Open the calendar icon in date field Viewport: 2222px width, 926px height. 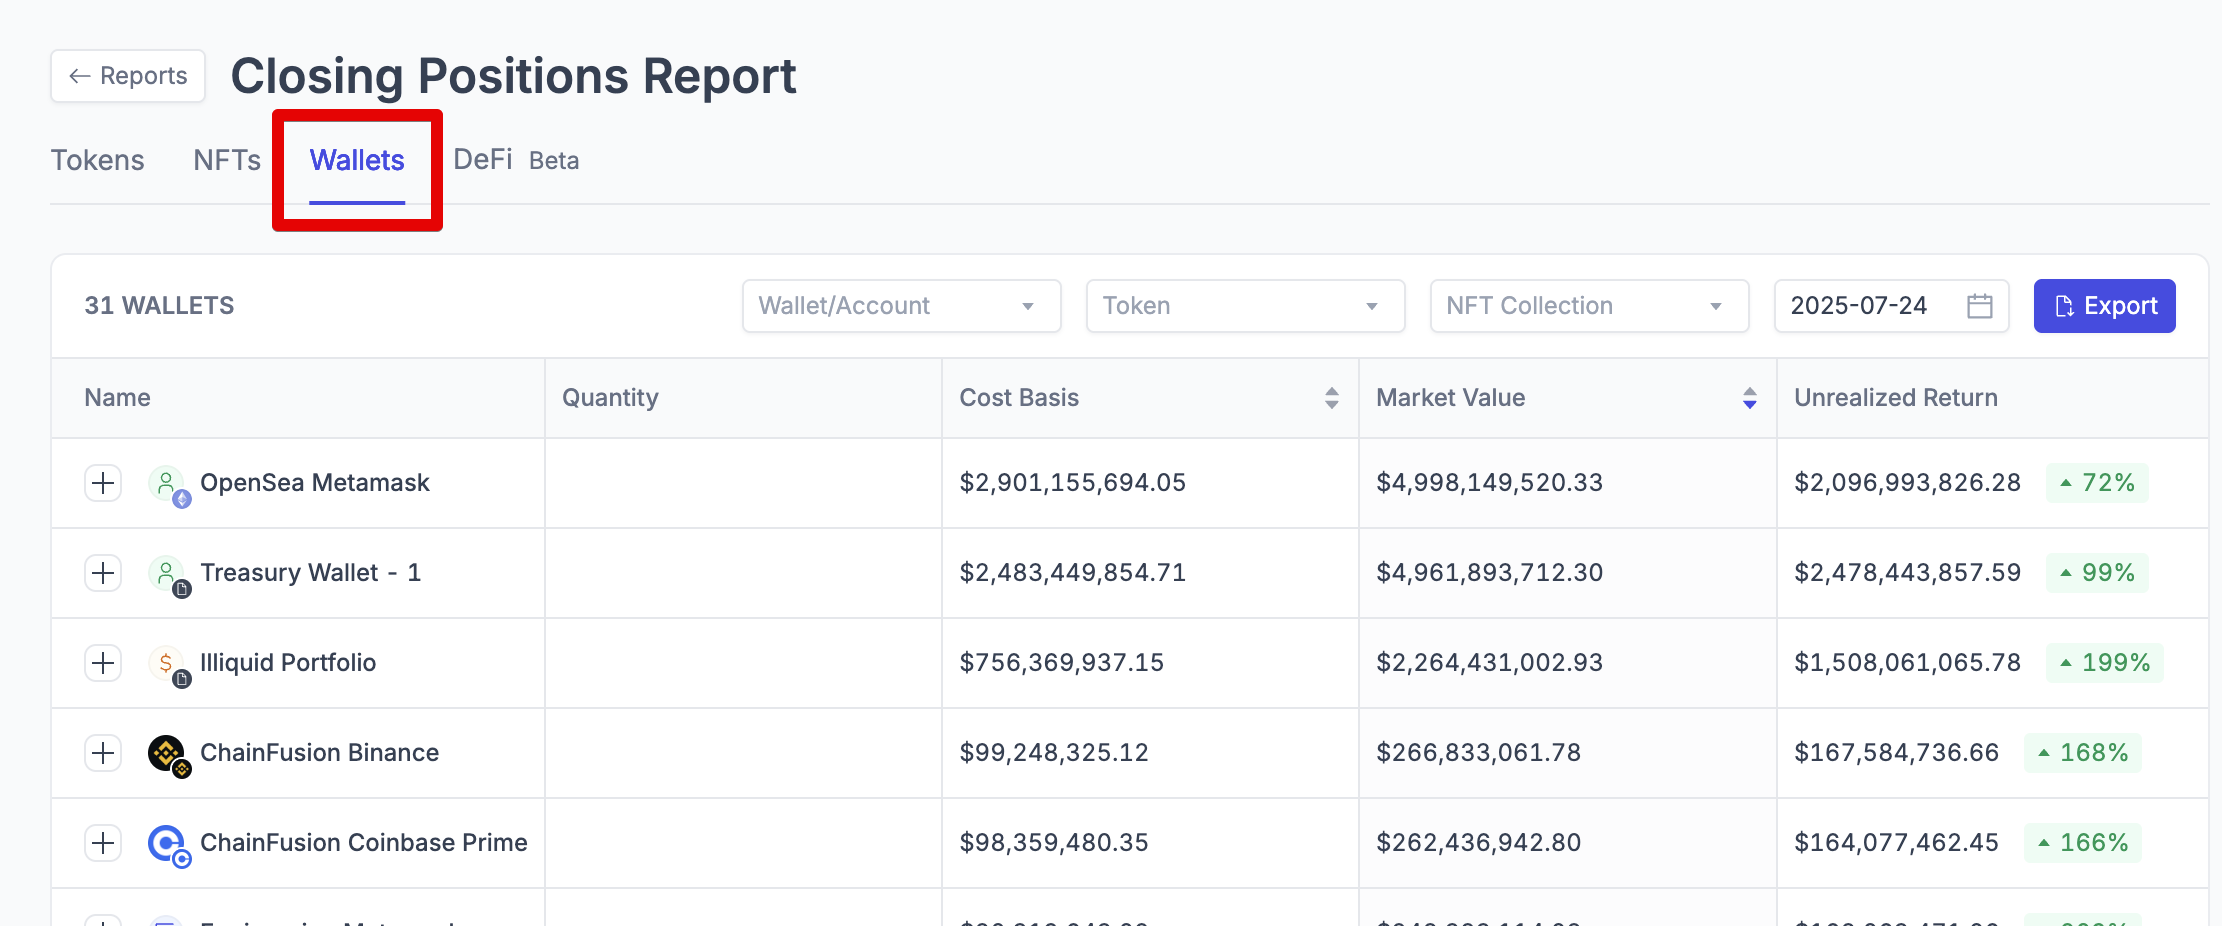pos(1979,306)
